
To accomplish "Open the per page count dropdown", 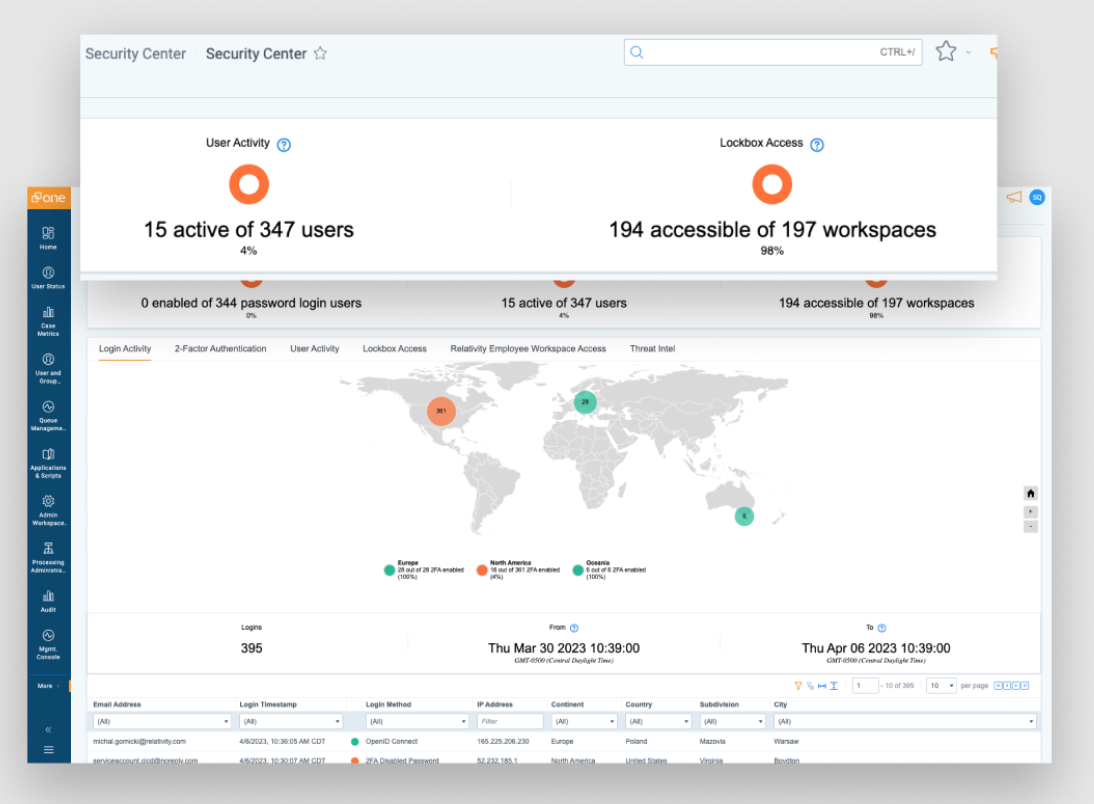I will (941, 686).
